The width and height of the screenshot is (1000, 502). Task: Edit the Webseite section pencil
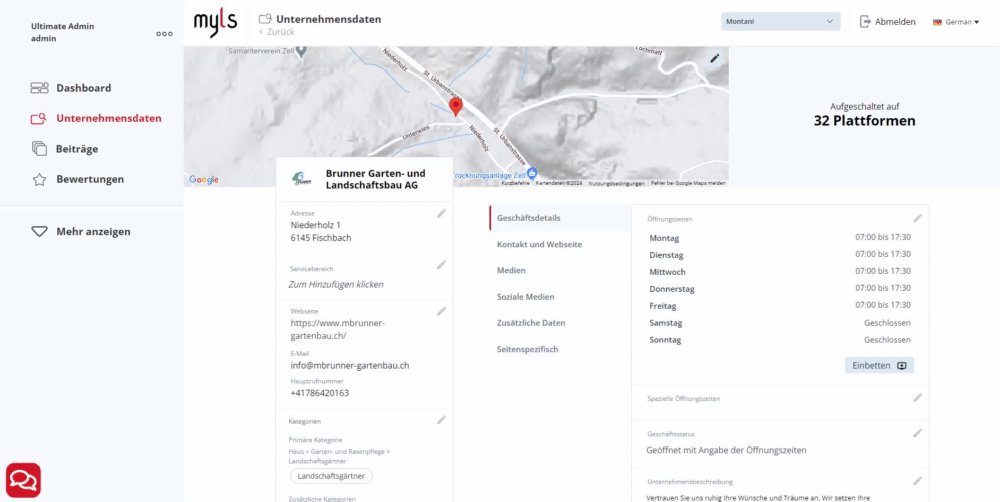441,311
